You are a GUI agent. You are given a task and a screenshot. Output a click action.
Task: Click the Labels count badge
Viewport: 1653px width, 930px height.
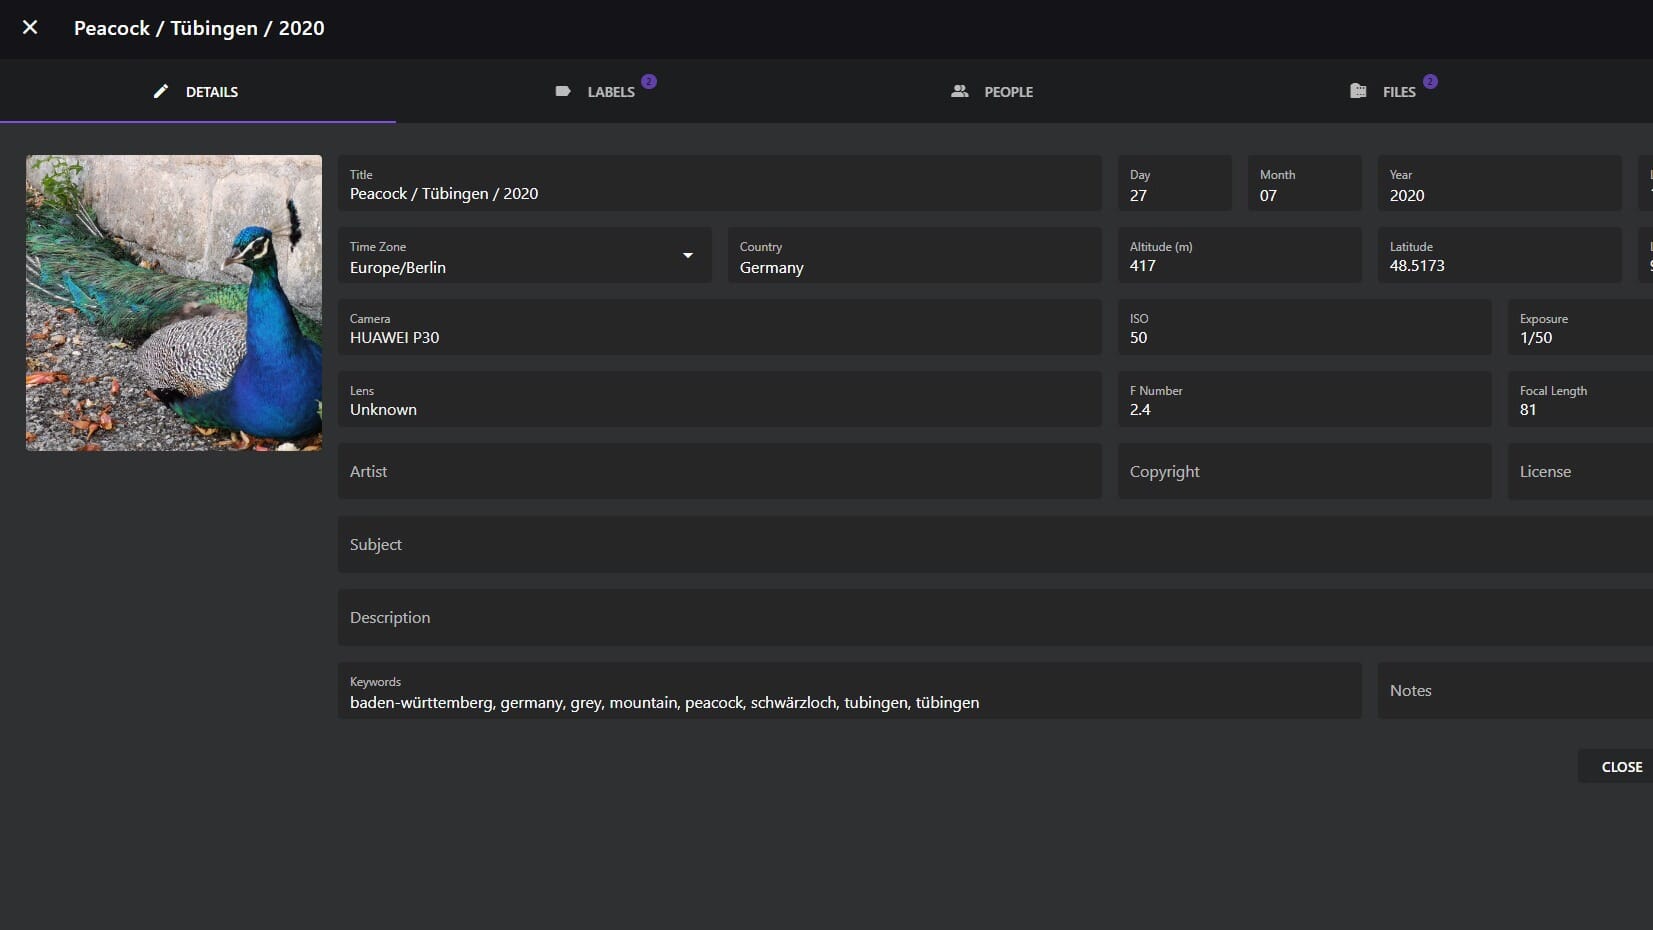point(649,81)
